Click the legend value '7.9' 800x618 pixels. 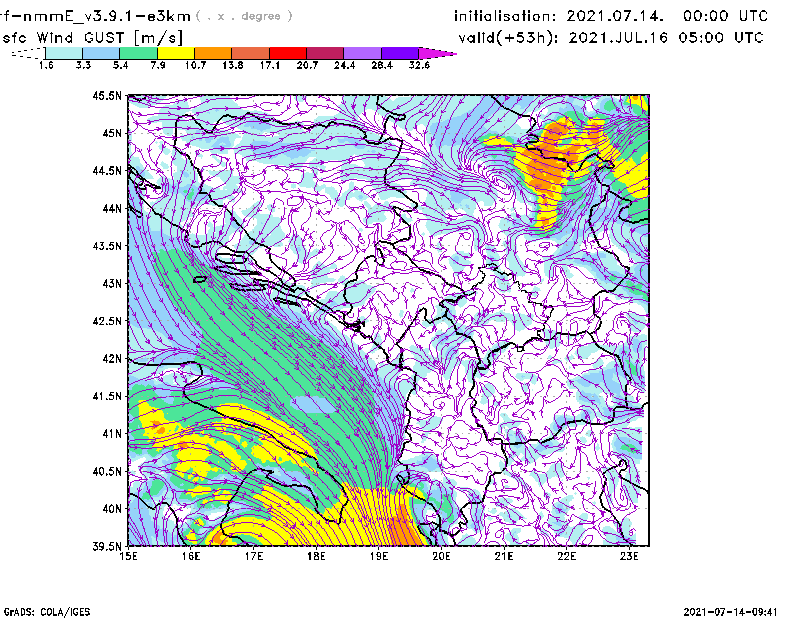pyautogui.click(x=158, y=66)
